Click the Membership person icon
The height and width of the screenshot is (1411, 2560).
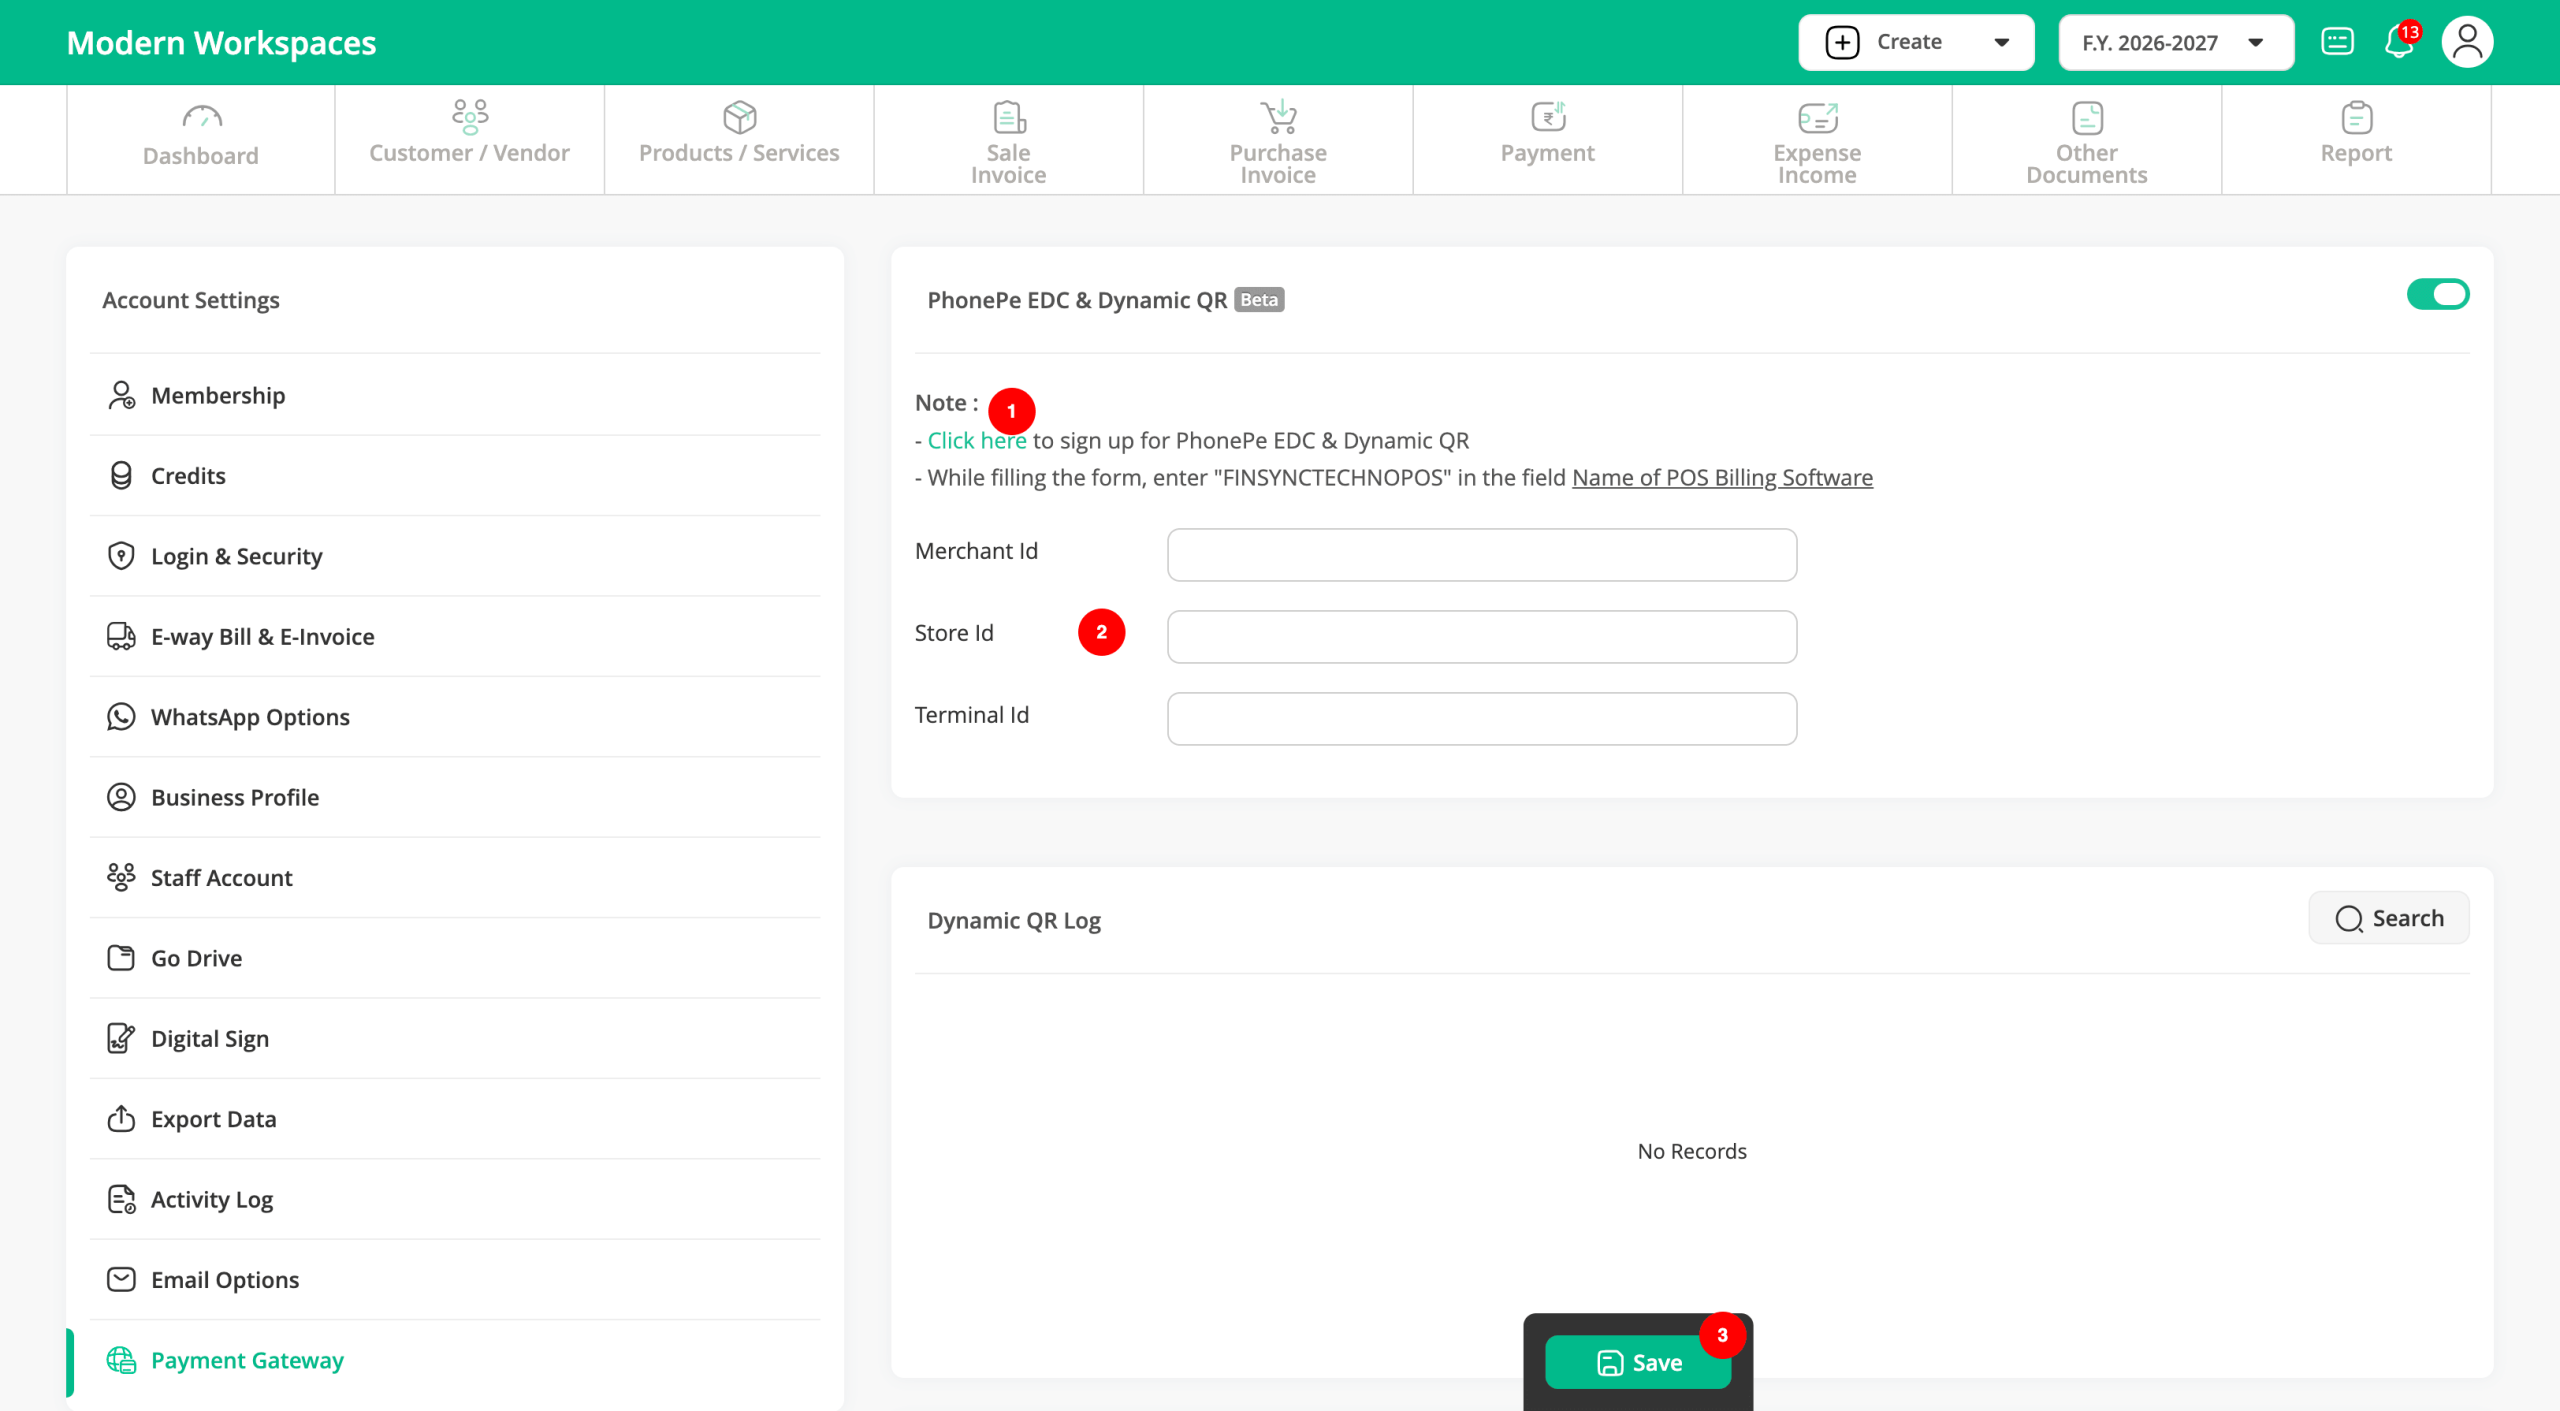point(121,395)
